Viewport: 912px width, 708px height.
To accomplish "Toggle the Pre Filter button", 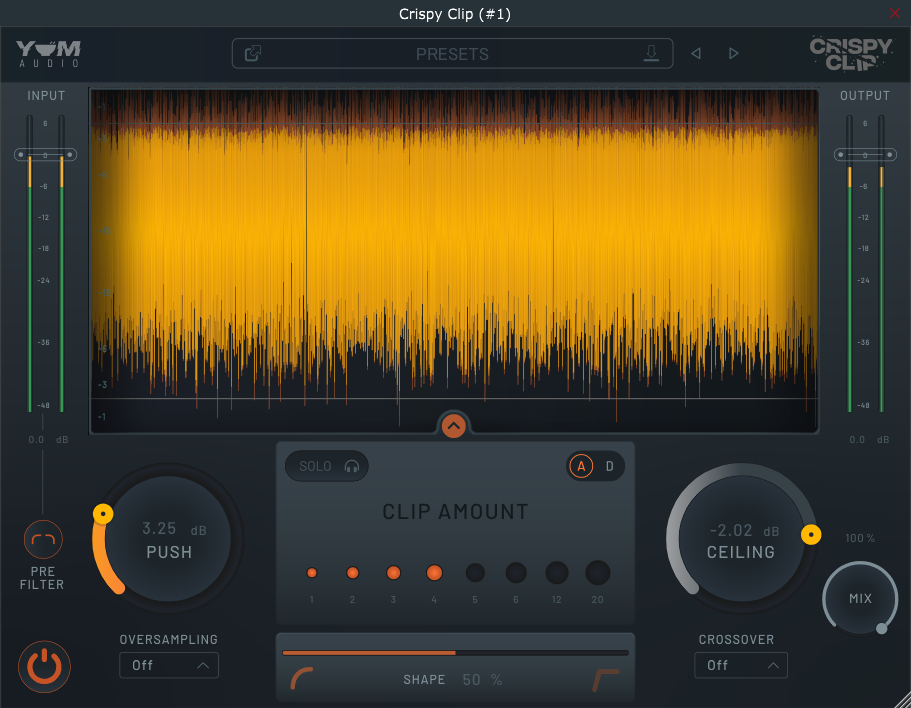I will point(43,539).
